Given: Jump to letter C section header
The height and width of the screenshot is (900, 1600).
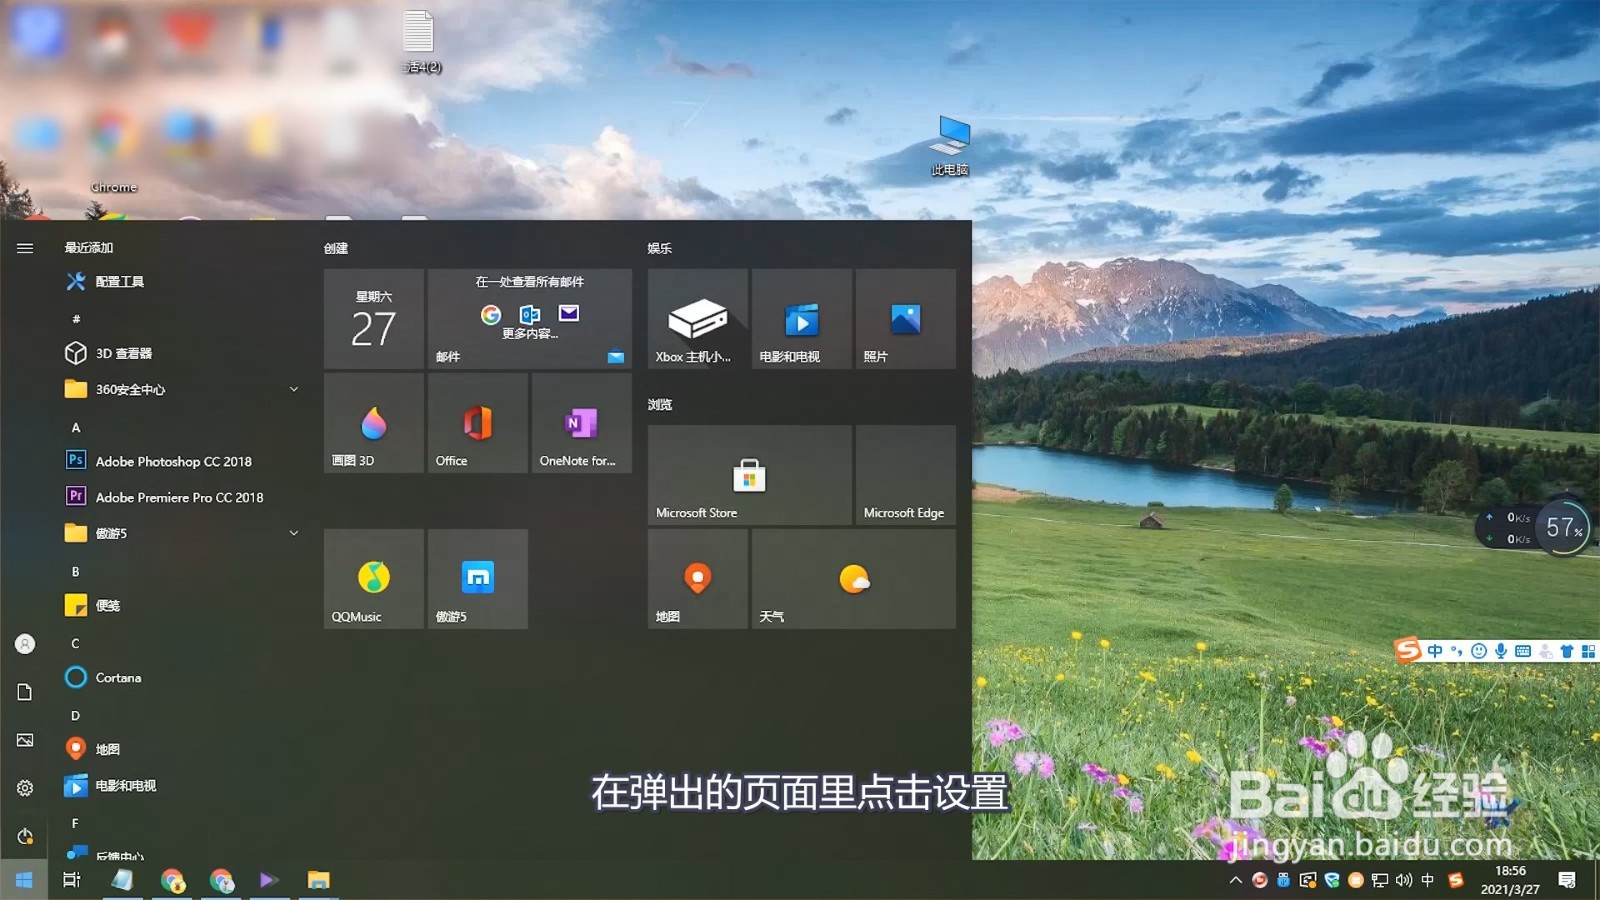Looking at the screenshot, I should click(76, 643).
